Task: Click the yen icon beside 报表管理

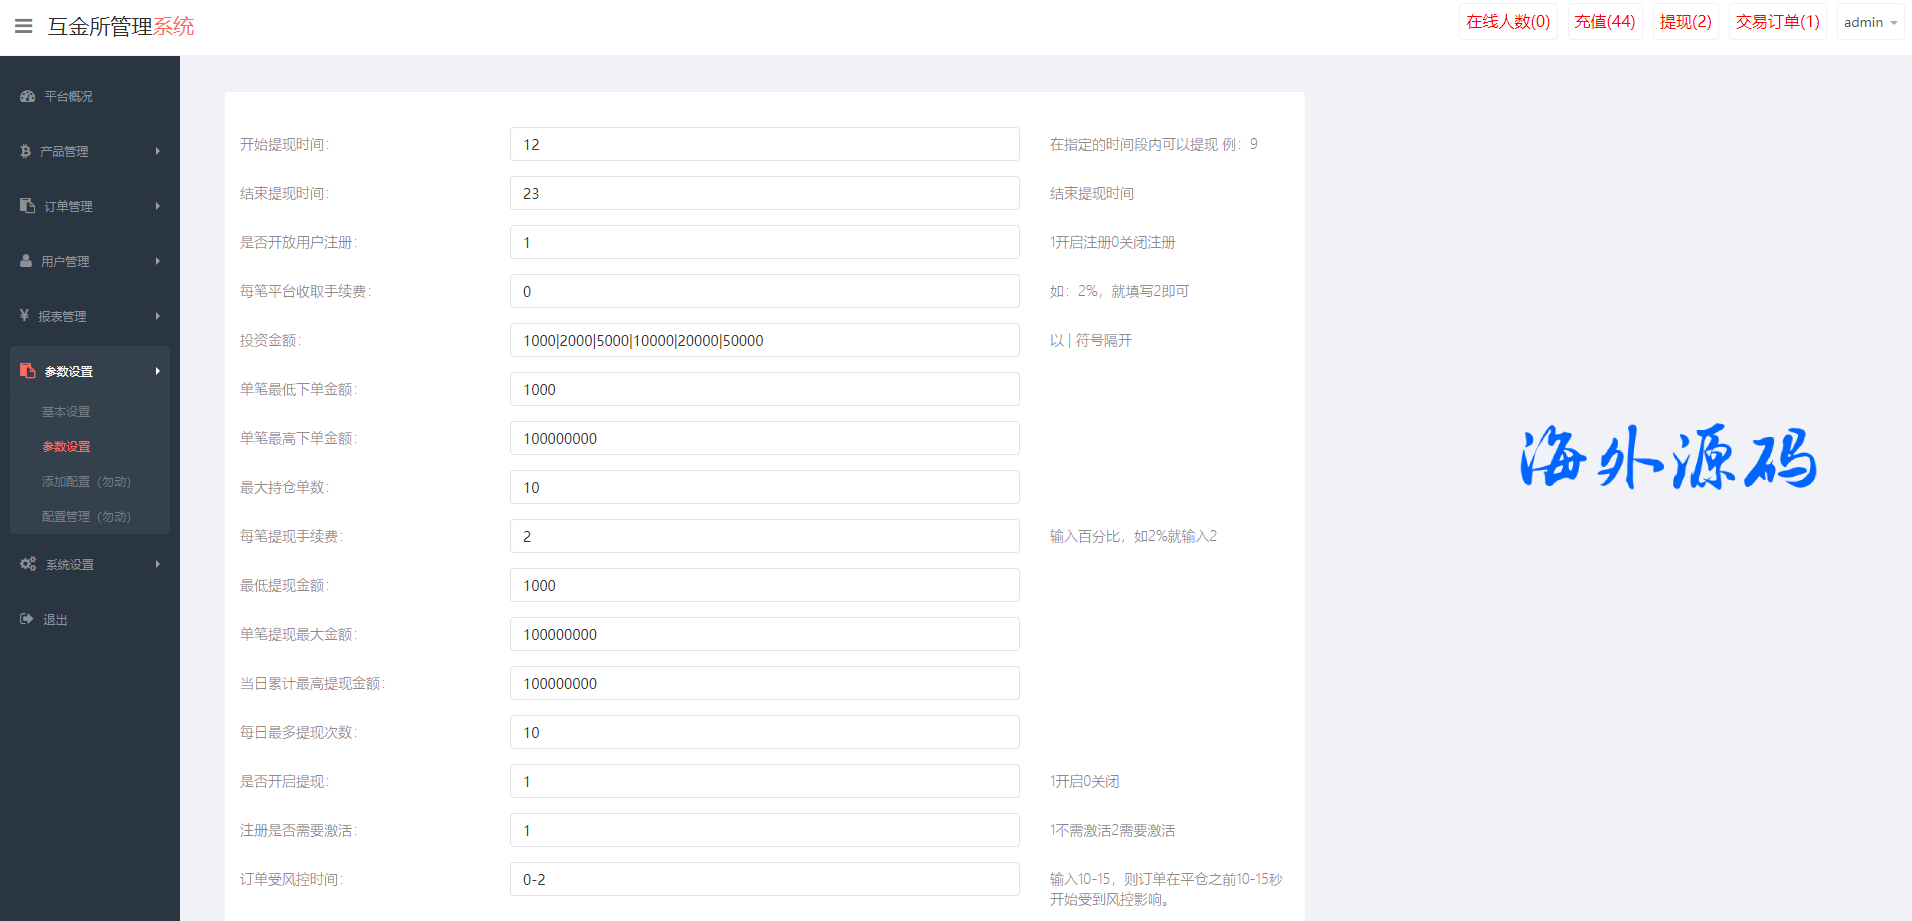Action: pyautogui.click(x=24, y=316)
